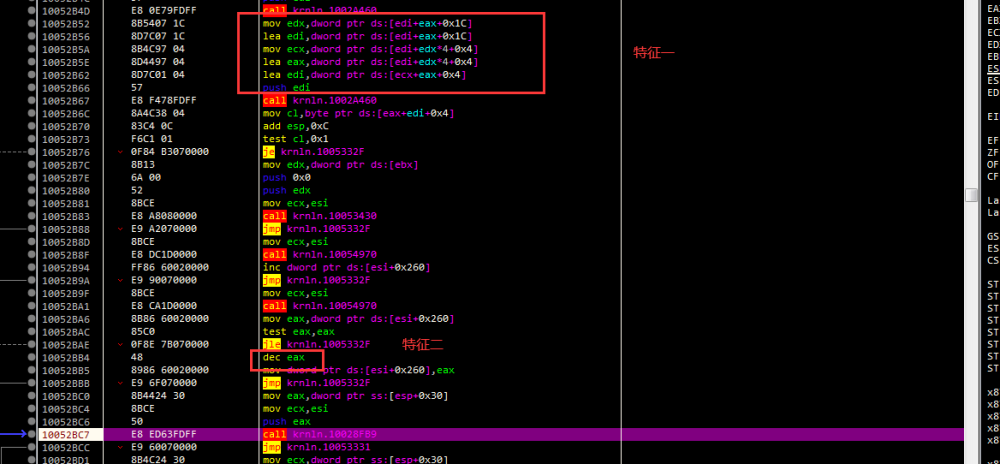Screen dimensions: 1000x464
Task: Click the blue EIP arrow at 10052BC7
Action: click(20, 435)
